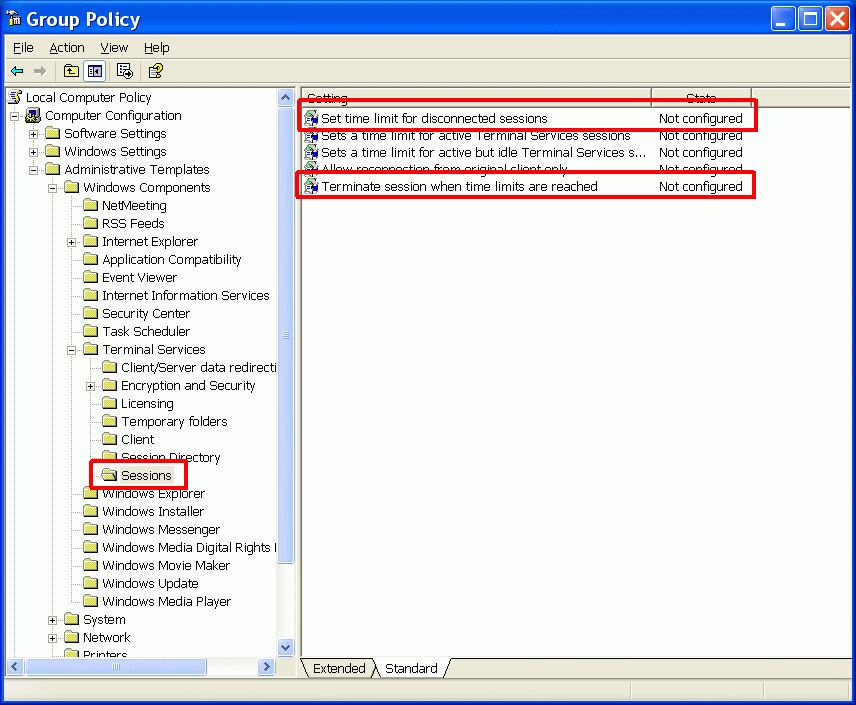This screenshot has width=856, height=705.
Task: Click the tree scrollbar up arrow
Action: tap(286, 98)
